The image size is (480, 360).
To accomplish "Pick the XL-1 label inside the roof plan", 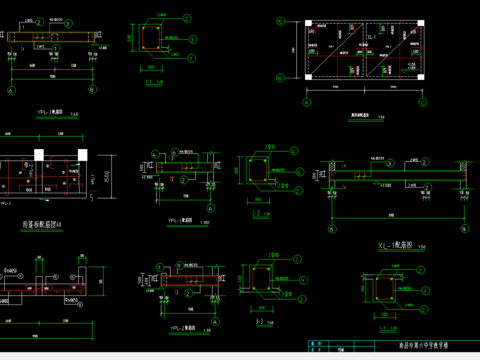I will pyautogui.click(x=372, y=37).
